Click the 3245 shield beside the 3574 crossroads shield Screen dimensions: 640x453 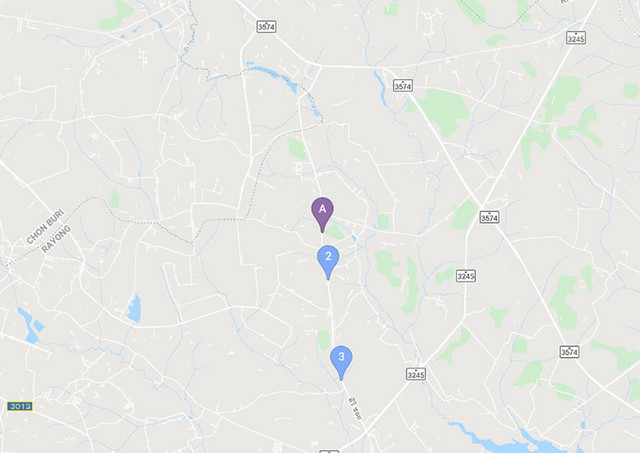point(466,276)
